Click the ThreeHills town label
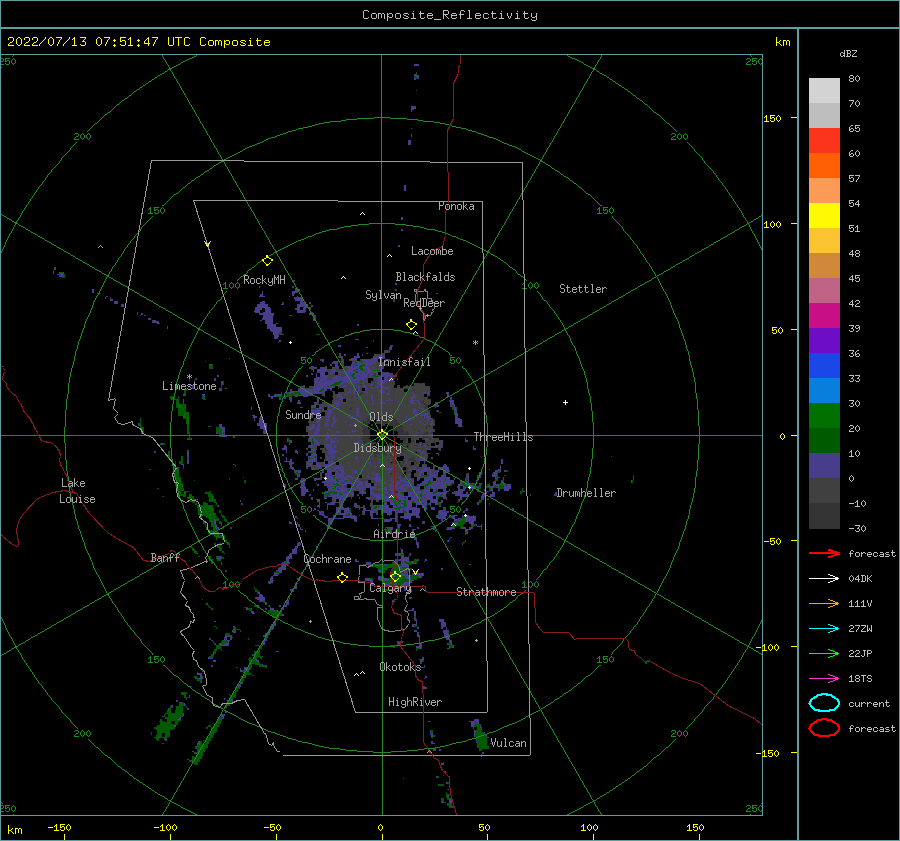 503,437
